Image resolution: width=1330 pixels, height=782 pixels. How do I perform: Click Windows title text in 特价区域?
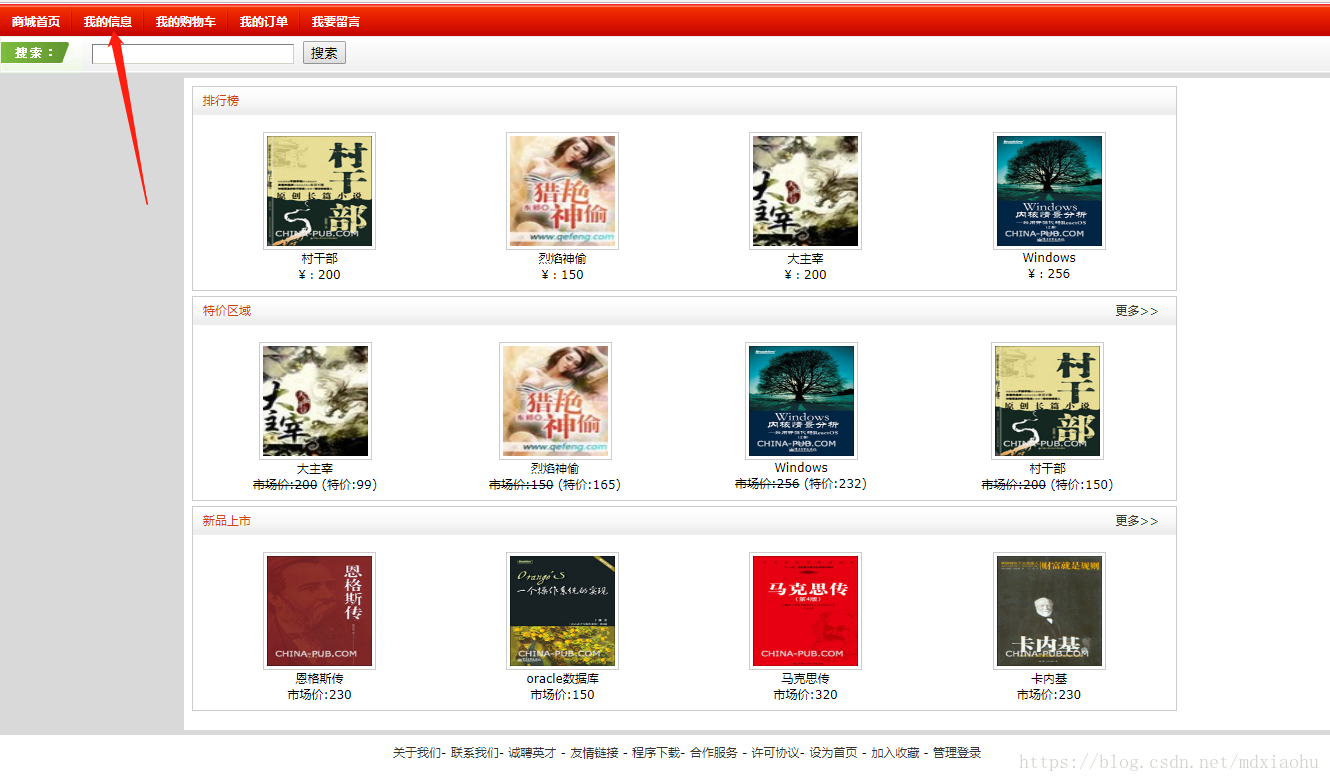coord(801,468)
